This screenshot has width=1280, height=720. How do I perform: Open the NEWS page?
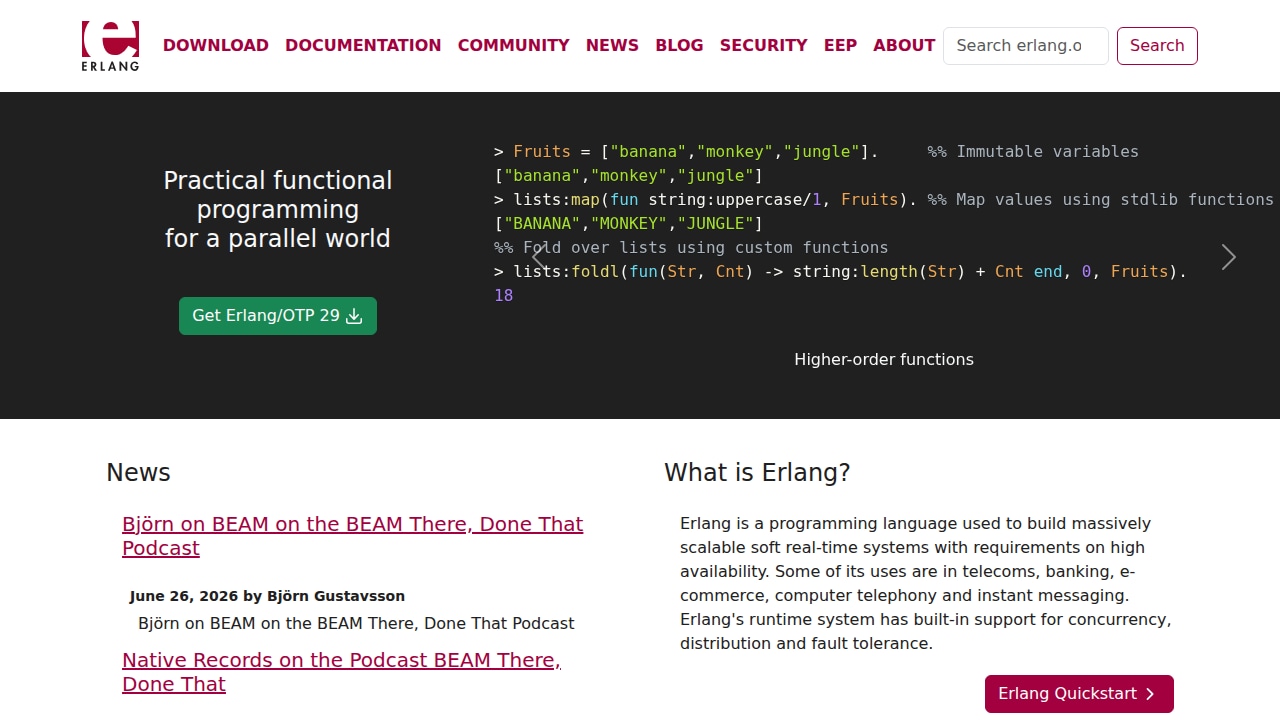[612, 45]
